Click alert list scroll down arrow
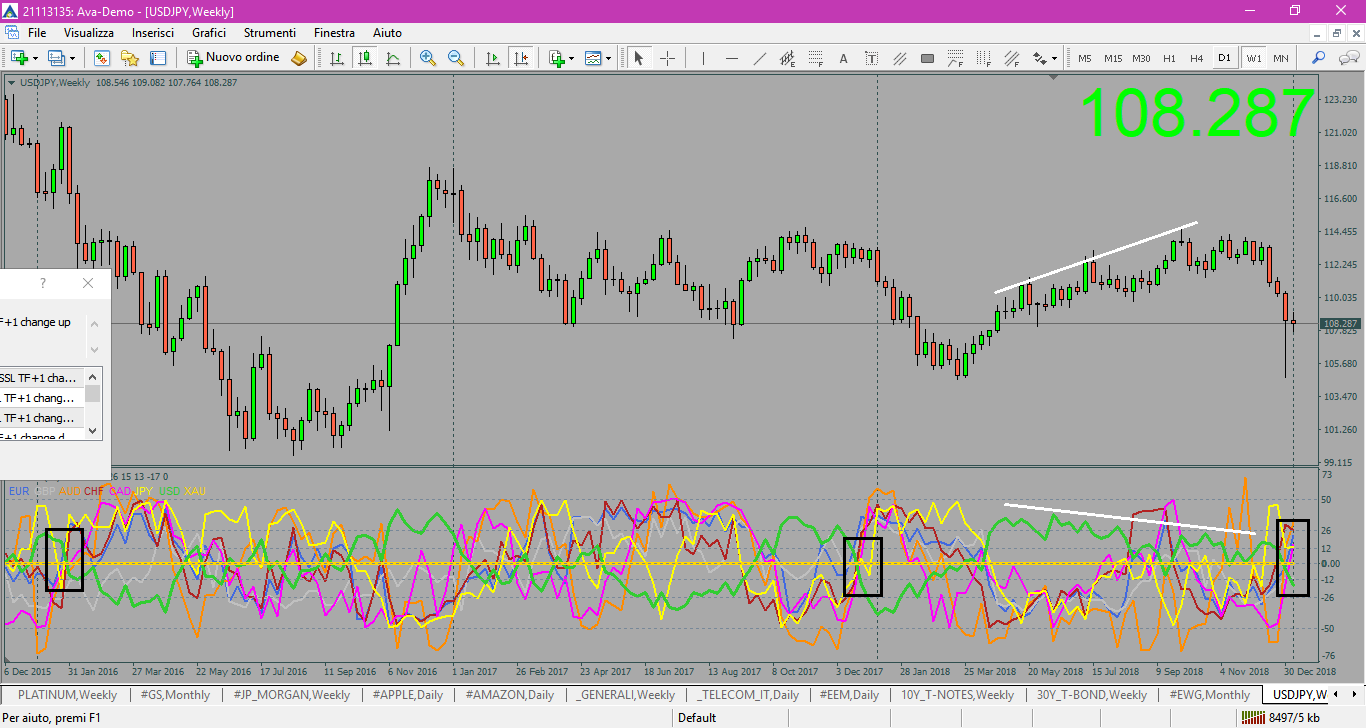1366x728 pixels. (x=93, y=430)
